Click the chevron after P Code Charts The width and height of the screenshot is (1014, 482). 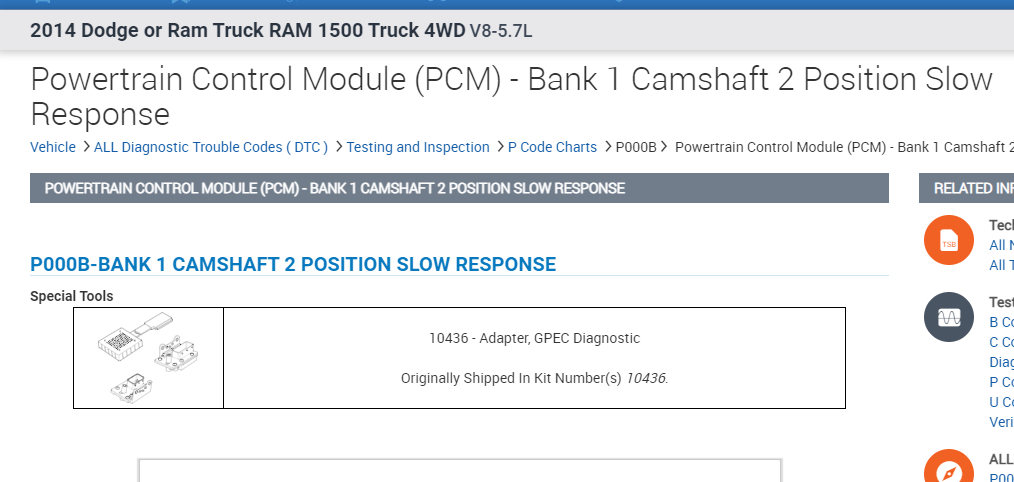[x=607, y=147]
